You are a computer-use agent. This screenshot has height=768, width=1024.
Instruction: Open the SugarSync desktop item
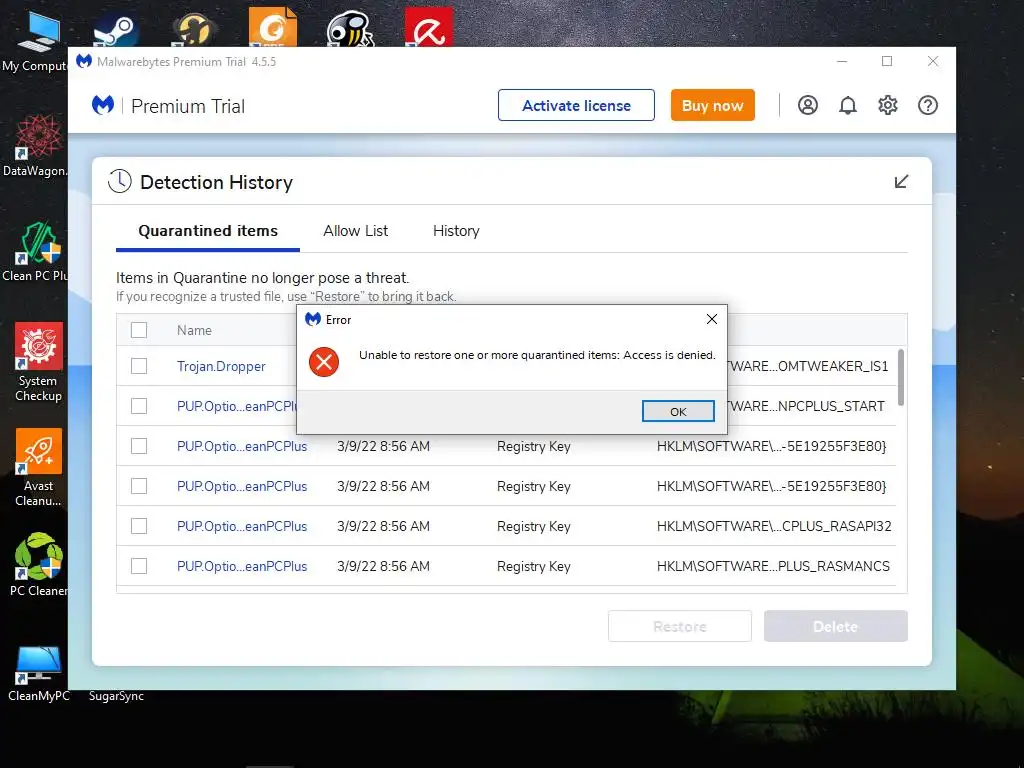point(116,696)
